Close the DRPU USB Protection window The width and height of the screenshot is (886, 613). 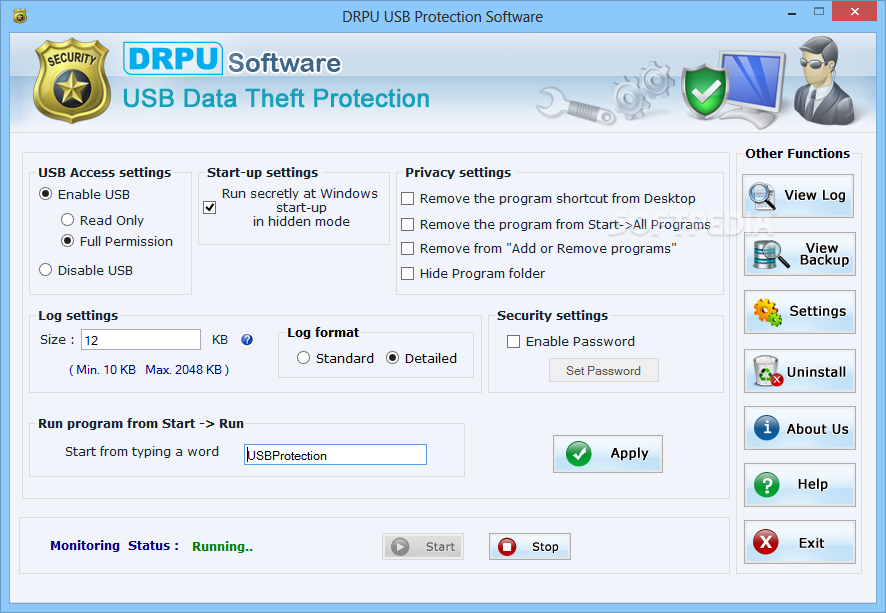point(854,12)
